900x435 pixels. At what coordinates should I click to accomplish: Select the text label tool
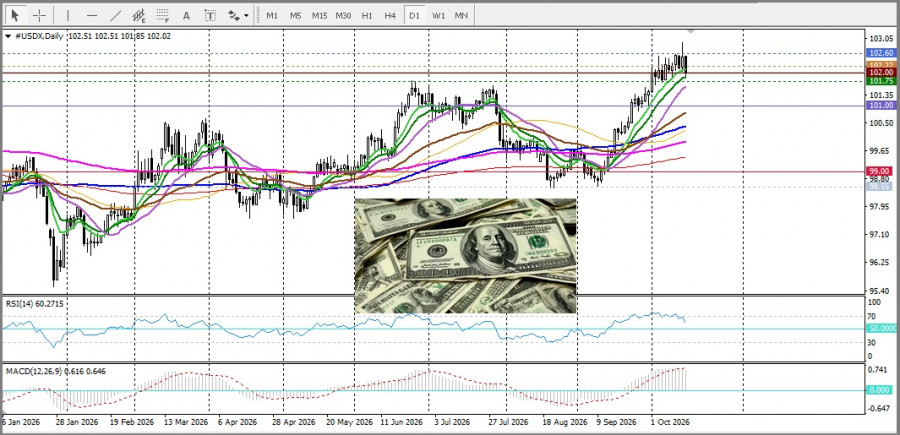coord(210,15)
